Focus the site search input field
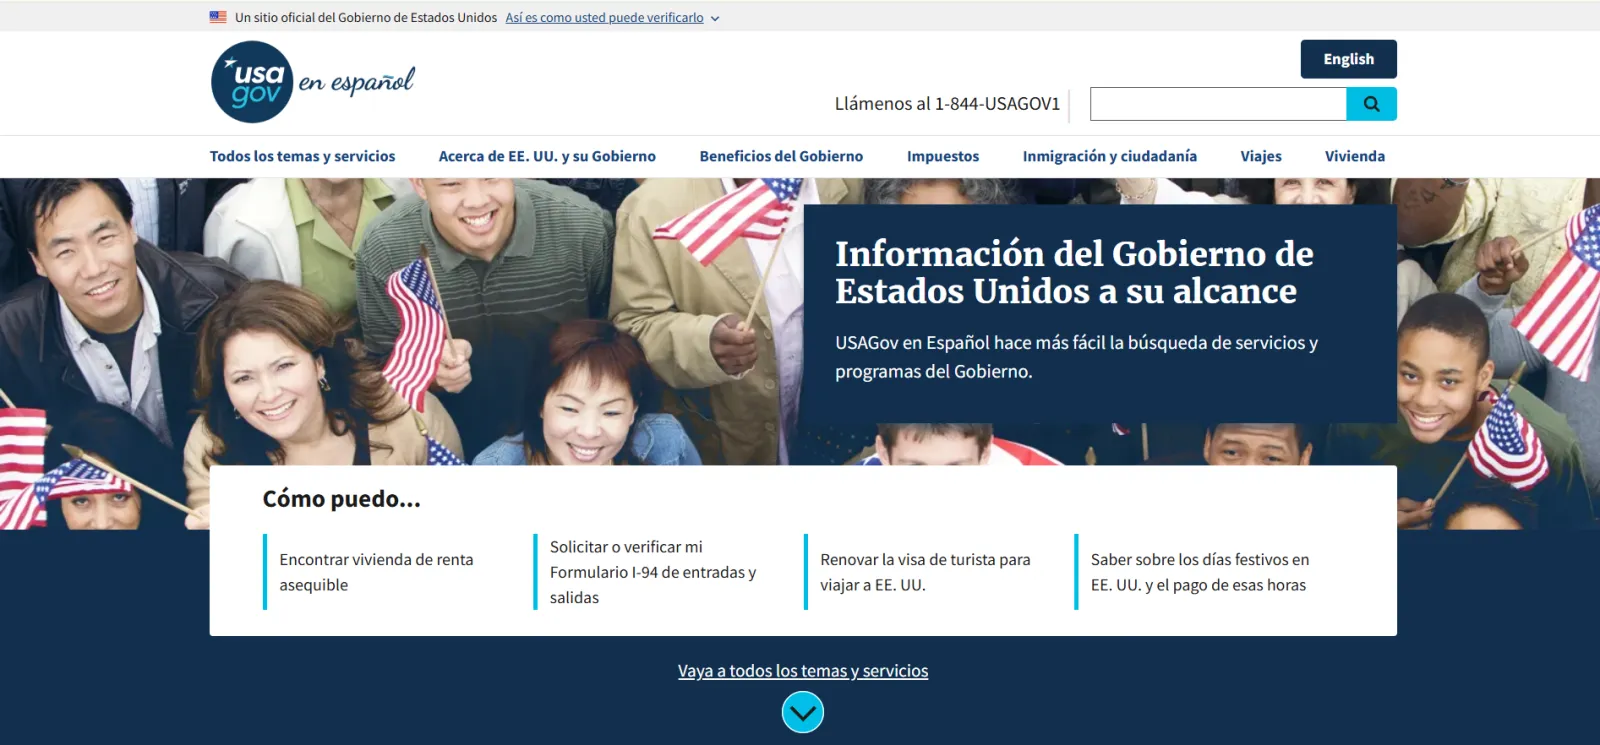This screenshot has width=1600, height=745. point(1218,104)
